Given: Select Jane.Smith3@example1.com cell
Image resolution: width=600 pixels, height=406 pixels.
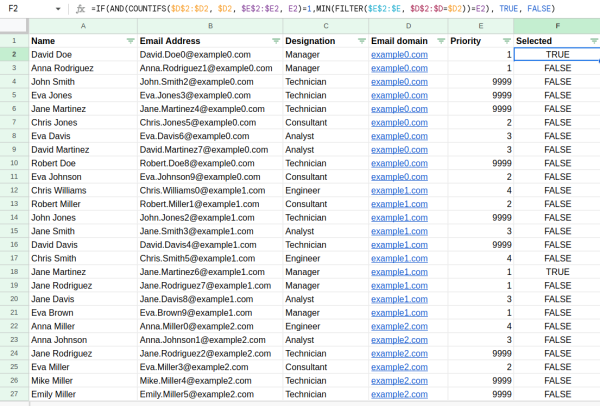Looking at the screenshot, I should 210,231.
